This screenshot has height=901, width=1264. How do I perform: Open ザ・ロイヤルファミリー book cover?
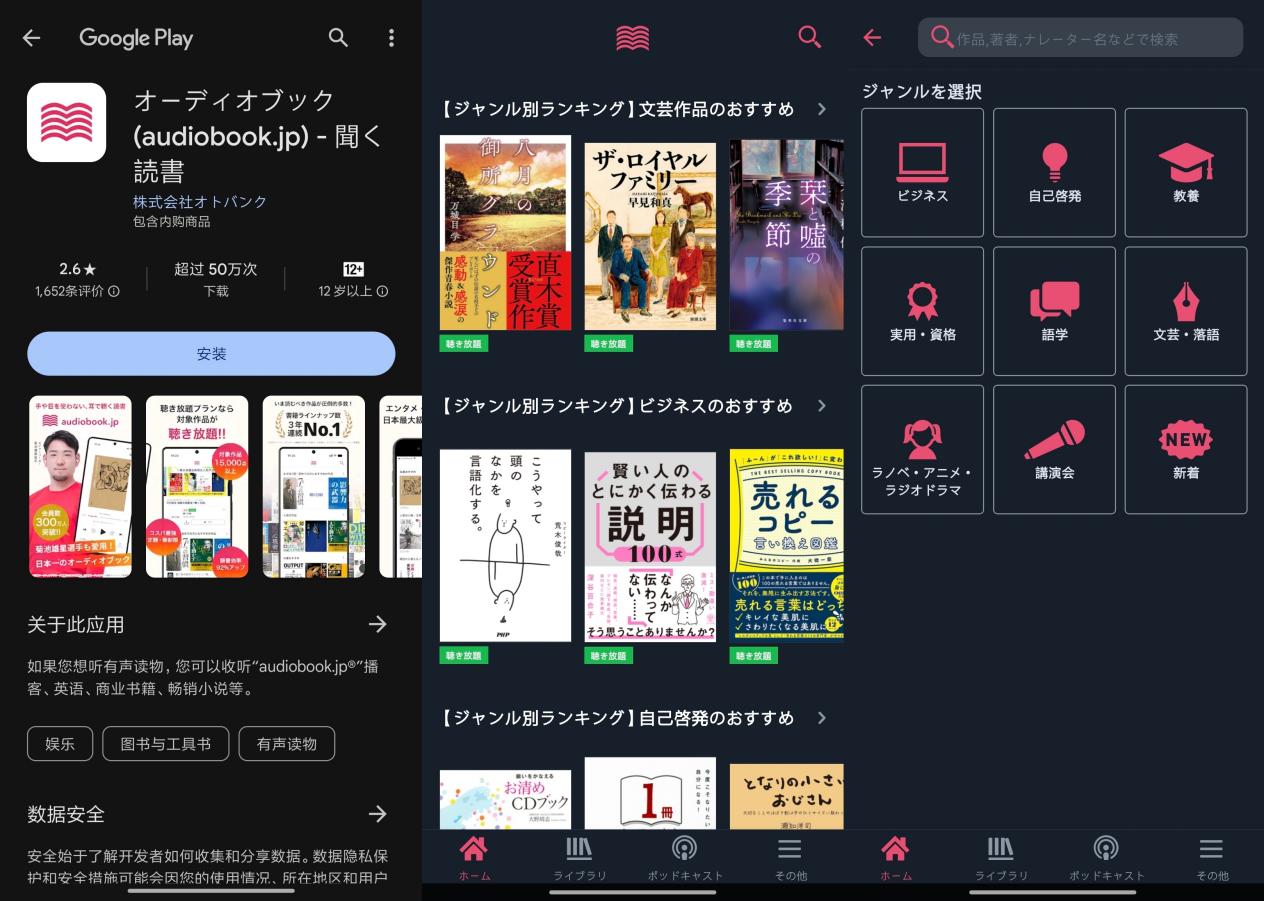click(x=650, y=236)
